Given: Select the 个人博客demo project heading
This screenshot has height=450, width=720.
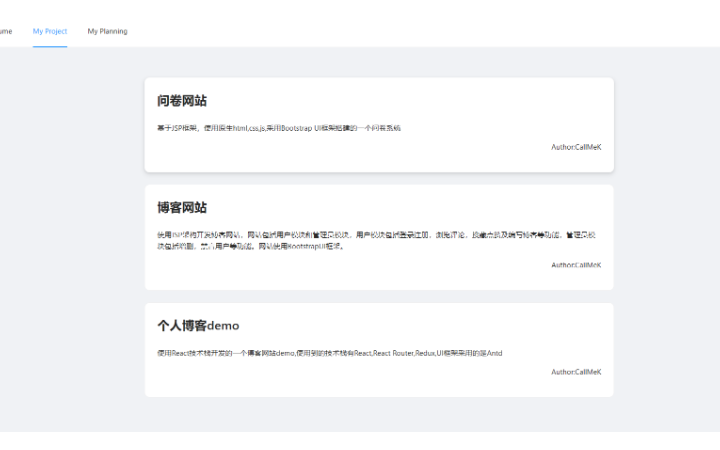Looking at the screenshot, I should coord(198,326).
